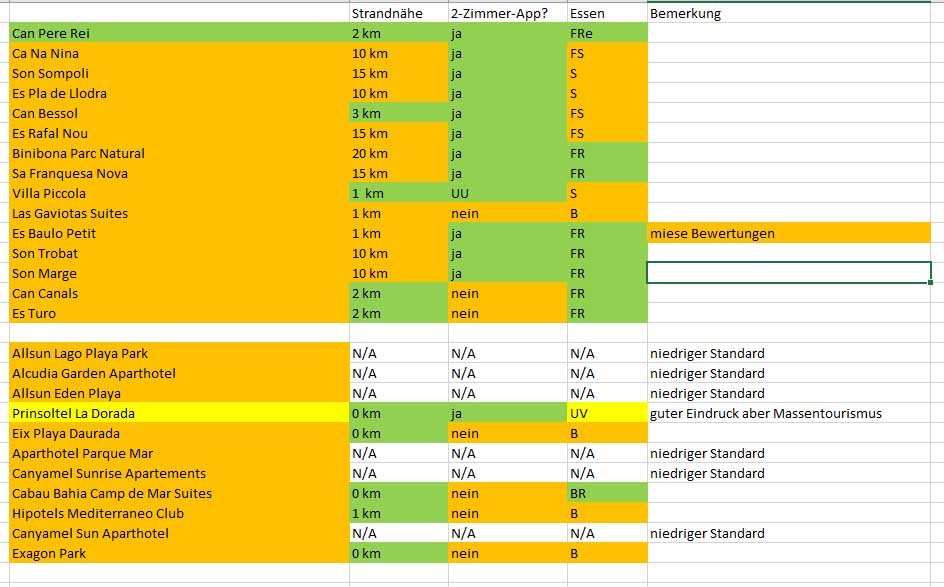Select the 2-Zimmer-App? header cell
Viewport: 944px width, 587px height.
pyautogui.click(x=506, y=13)
